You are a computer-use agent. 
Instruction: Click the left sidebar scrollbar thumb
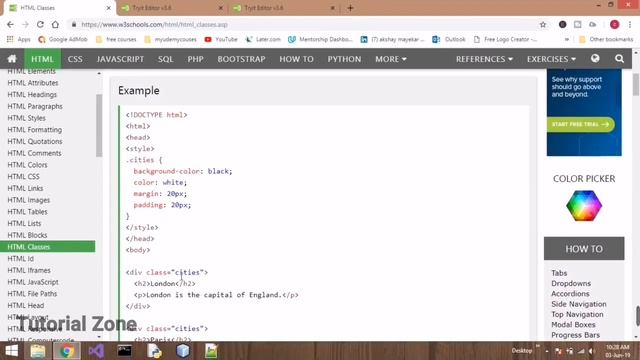click(x=99, y=125)
